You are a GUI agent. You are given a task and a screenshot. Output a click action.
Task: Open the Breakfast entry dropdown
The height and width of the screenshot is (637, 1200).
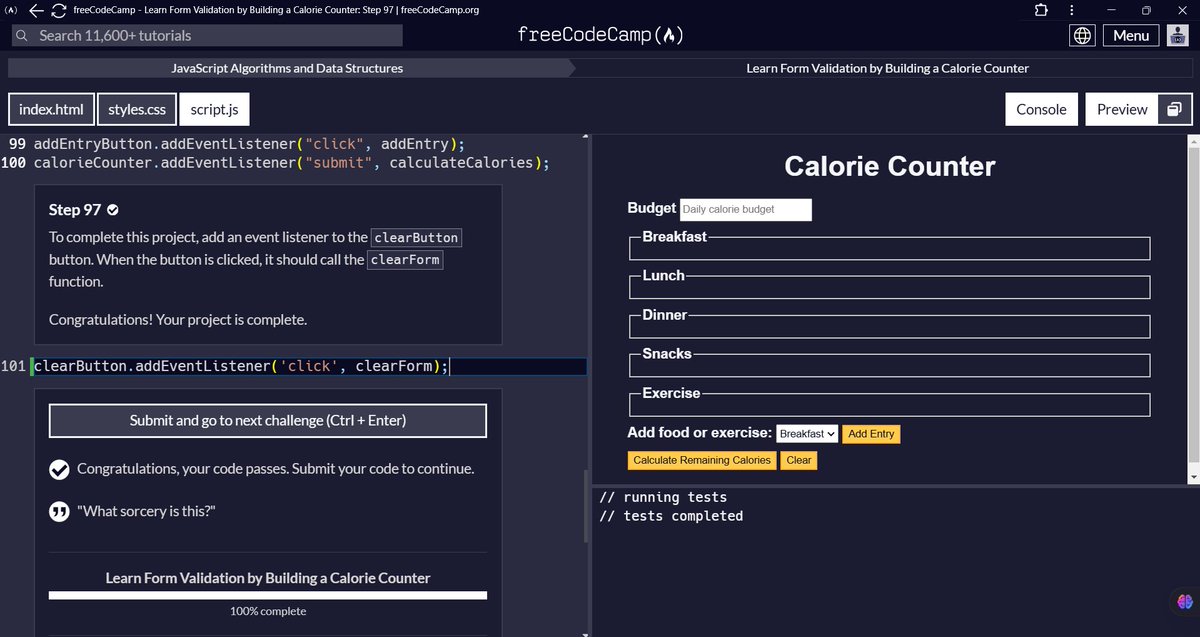(807, 434)
